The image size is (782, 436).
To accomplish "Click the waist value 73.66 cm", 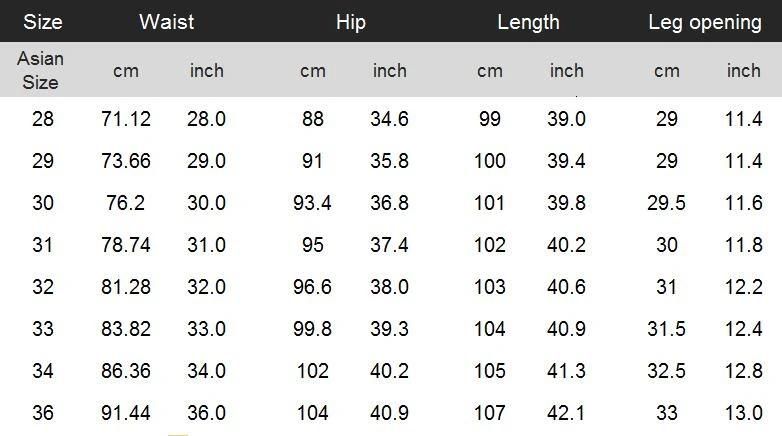I will point(126,161).
